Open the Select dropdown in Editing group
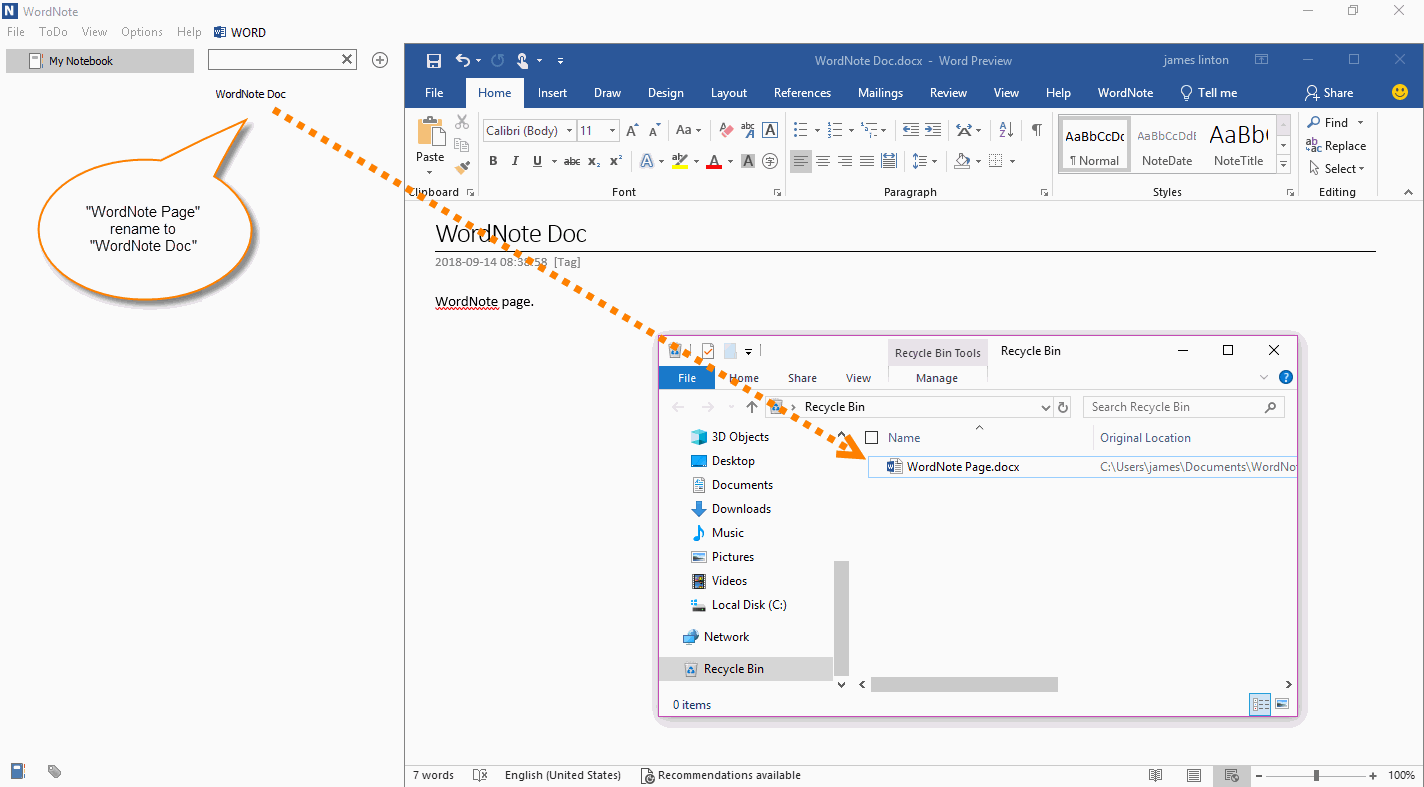 click(x=1336, y=169)
